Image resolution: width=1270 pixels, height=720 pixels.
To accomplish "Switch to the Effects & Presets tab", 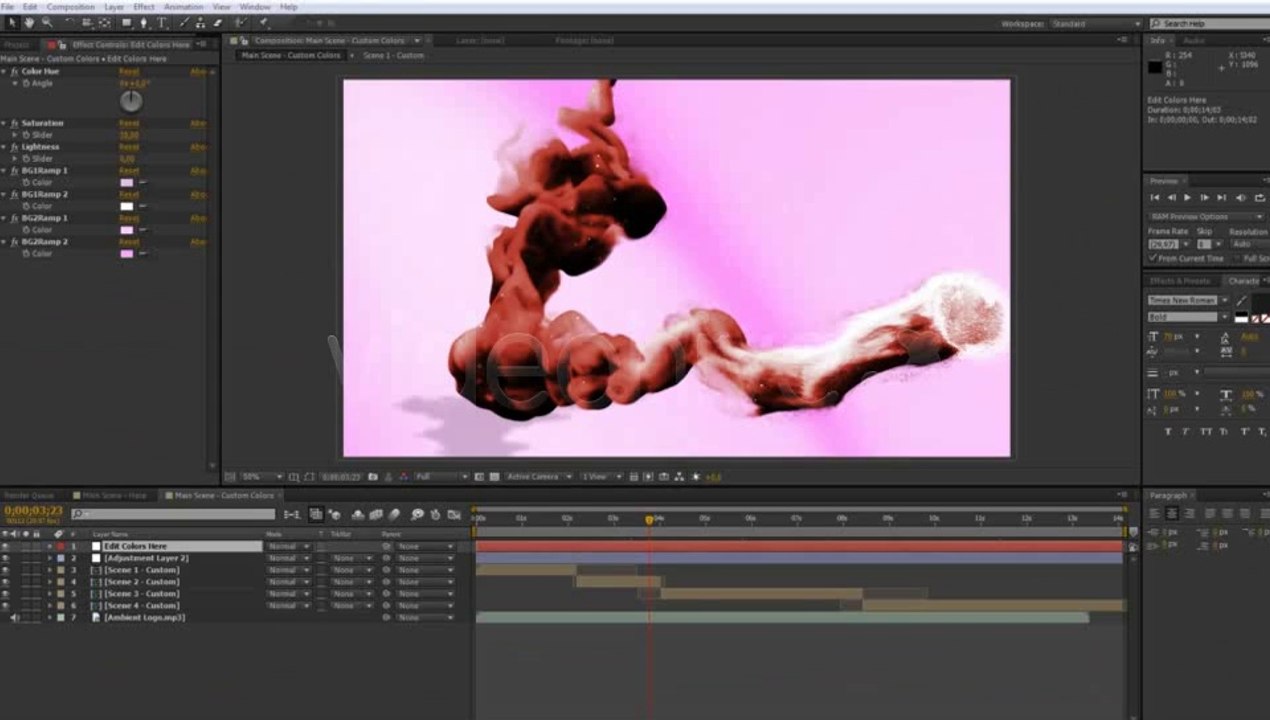I will [x=1180, y=281].
